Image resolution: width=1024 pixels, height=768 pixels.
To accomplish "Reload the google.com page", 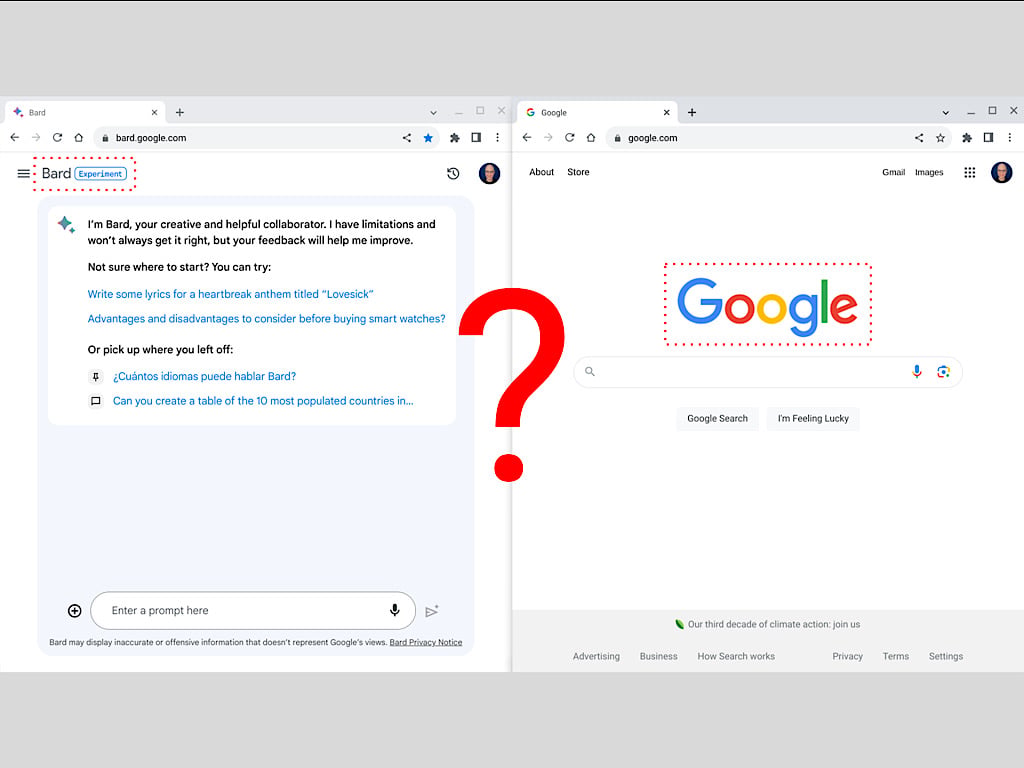I will tap(569, 138).
